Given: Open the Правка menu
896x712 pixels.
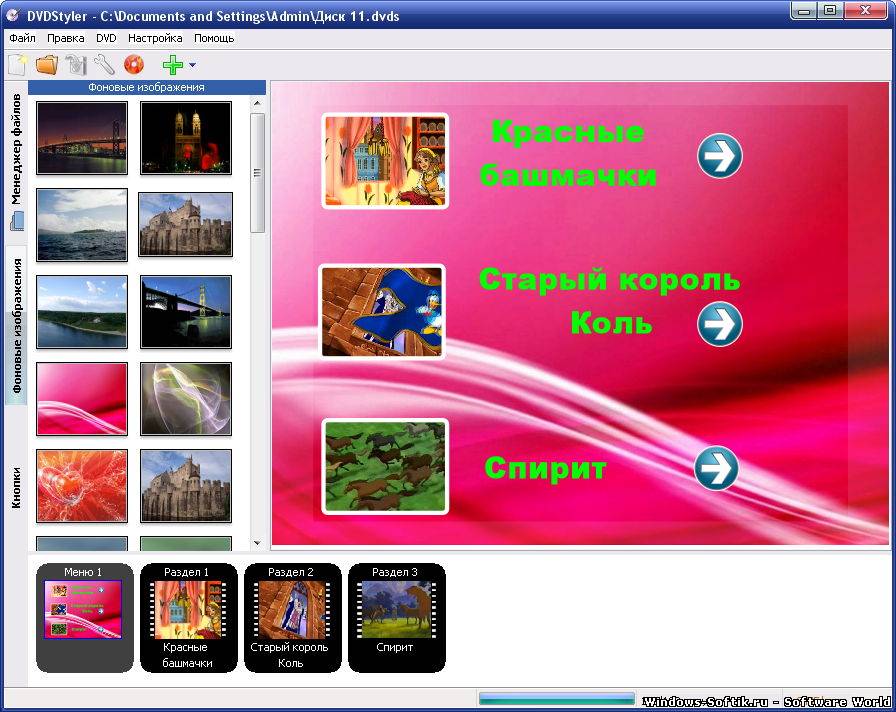Looking at the screenshot, I should (x=66, y=38).
